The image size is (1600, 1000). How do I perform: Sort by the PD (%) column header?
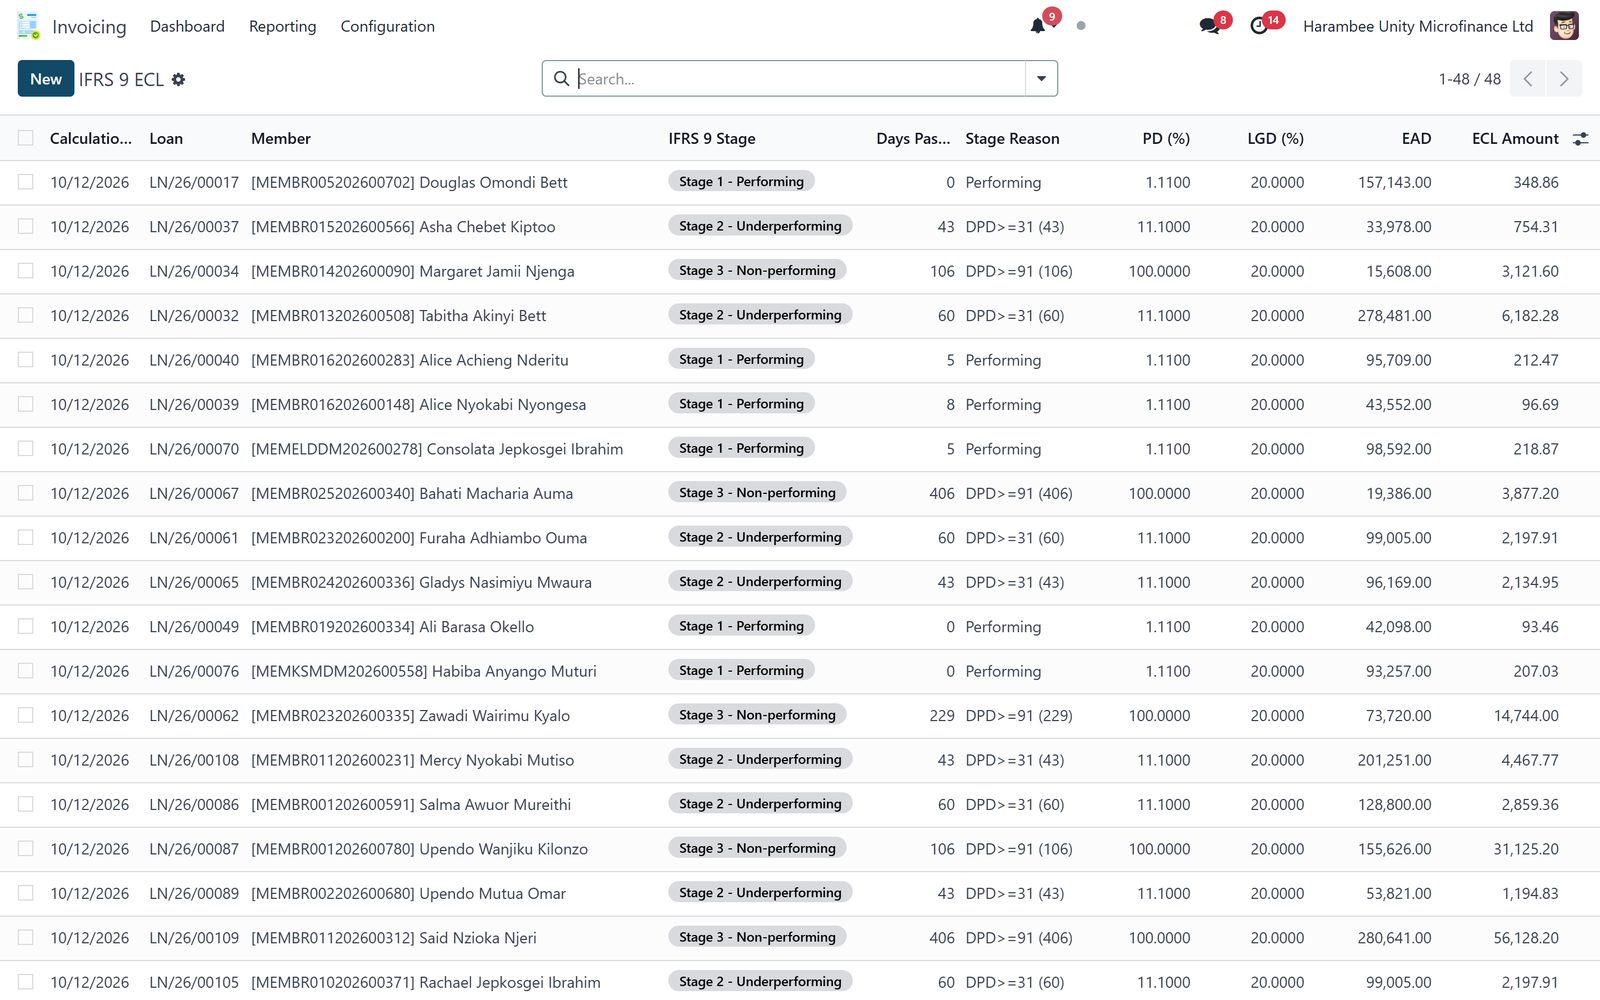1166,139
